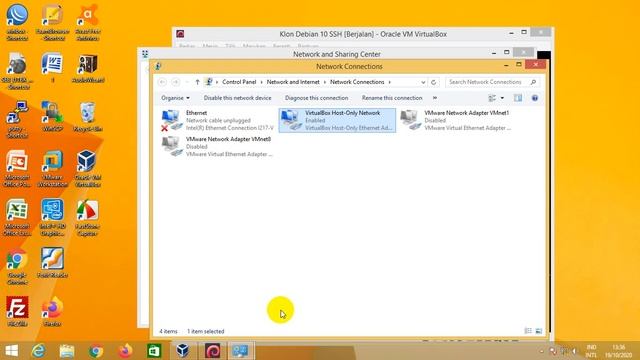
Task: Launch FastStone Capture from desktop
Action: 87,217
